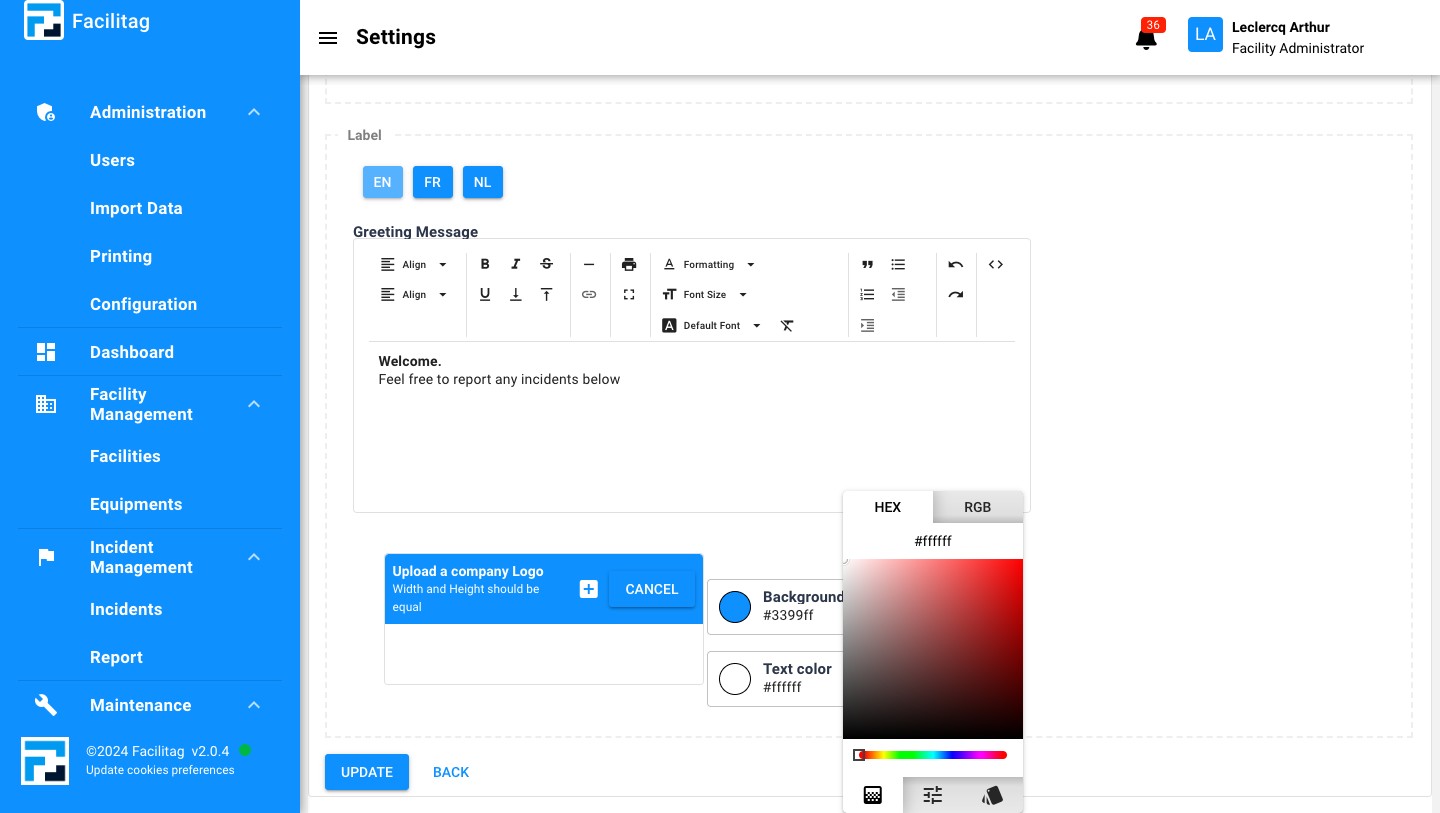The image size is (1440, 813).
Task: Open the Printing page
Action: pos(121,256)
